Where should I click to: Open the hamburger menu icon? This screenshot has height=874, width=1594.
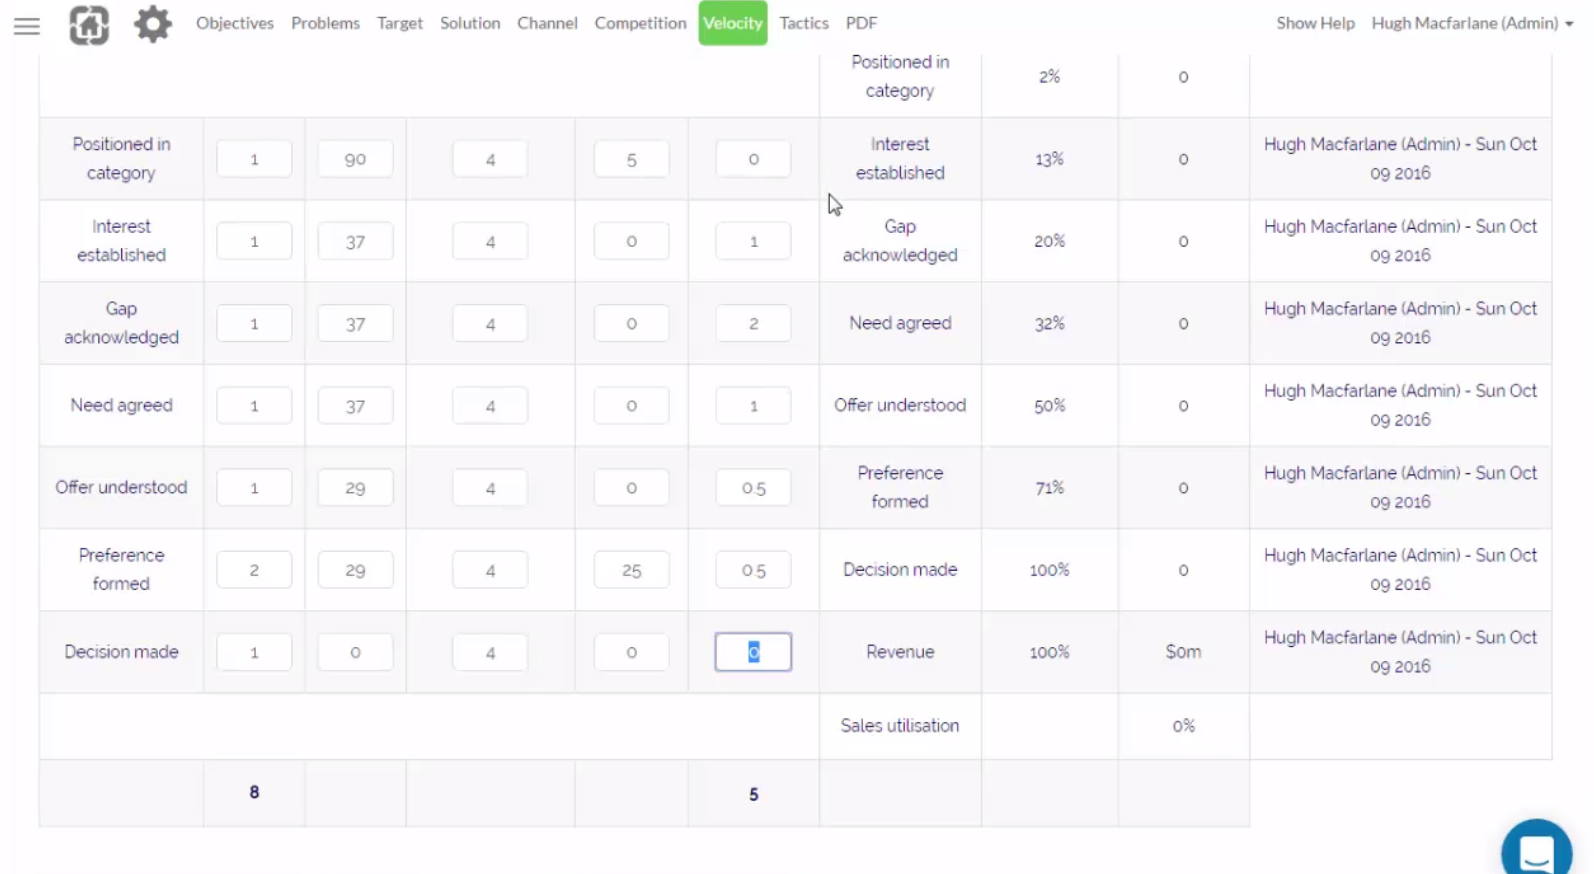(27, 26)
